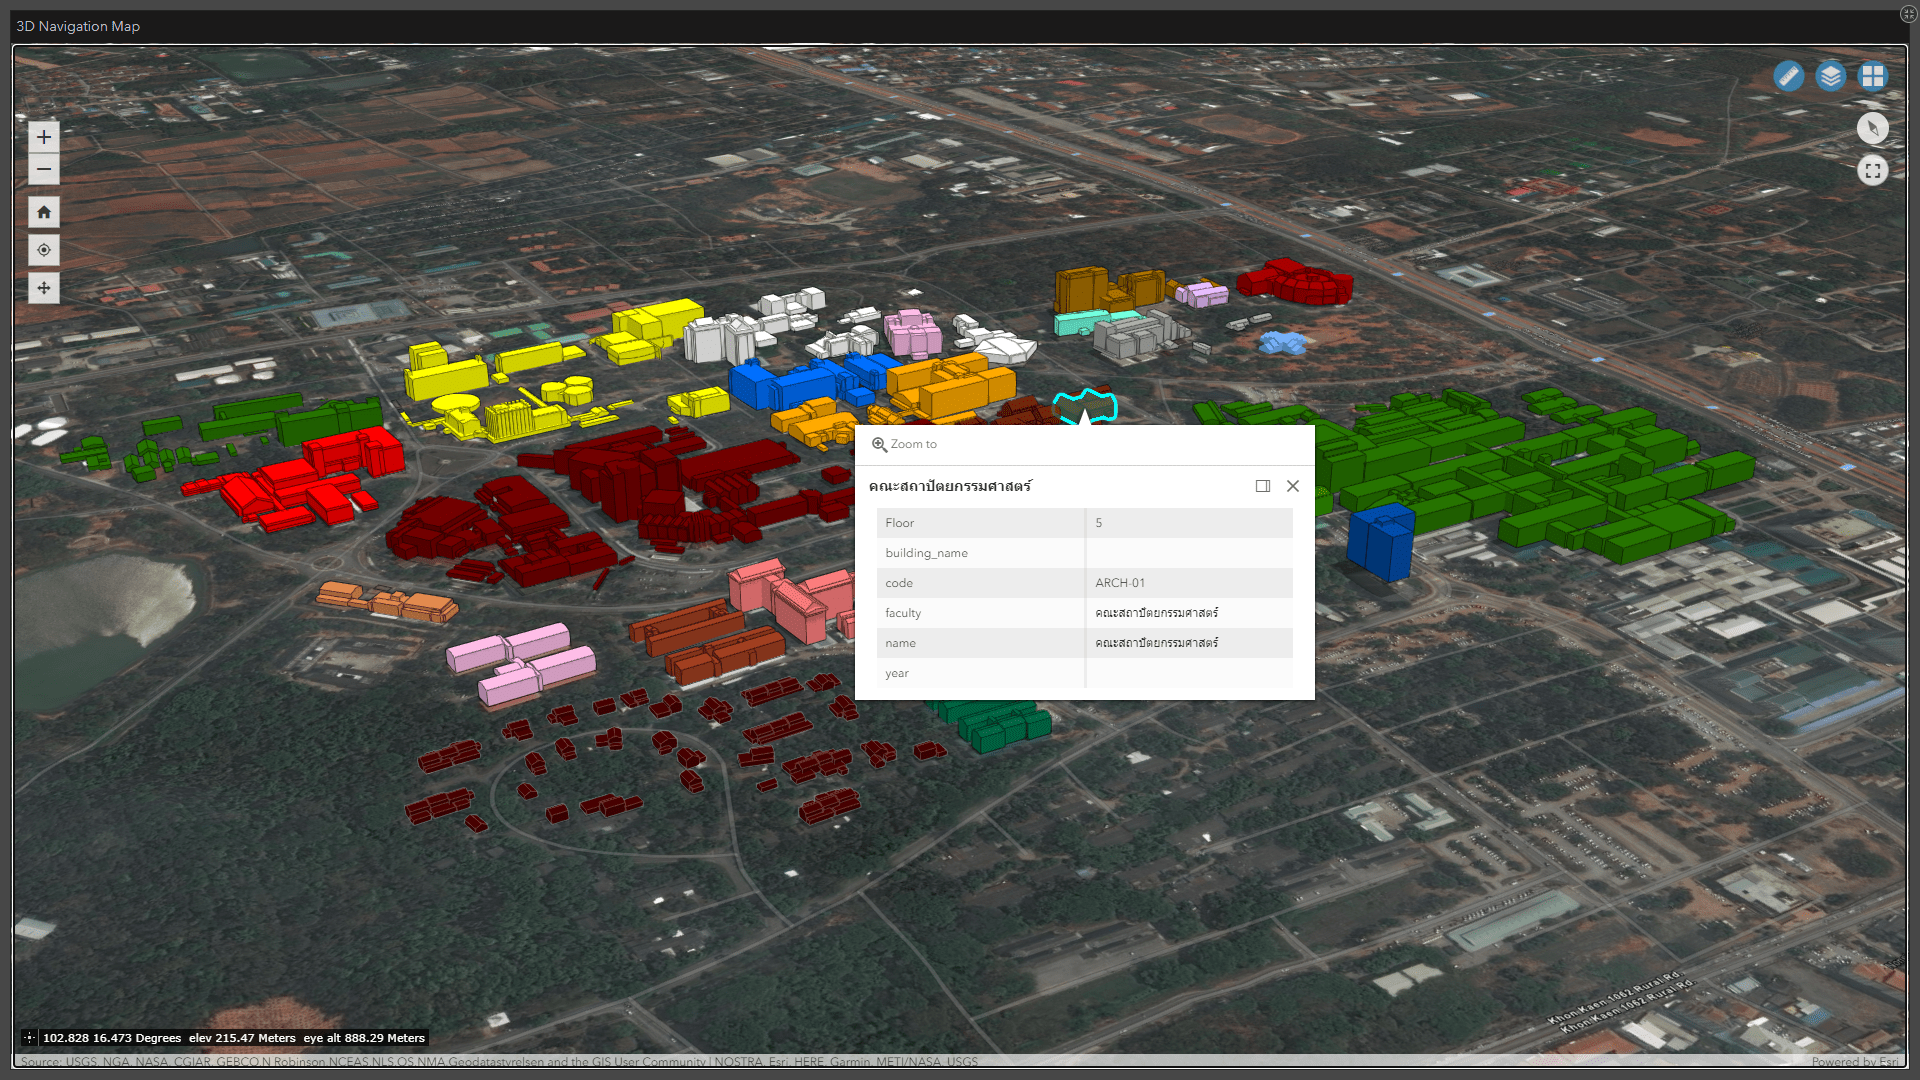The image size is (1920, 1080).
Task: Zoom in with the plus button
Action: (44, 137)
